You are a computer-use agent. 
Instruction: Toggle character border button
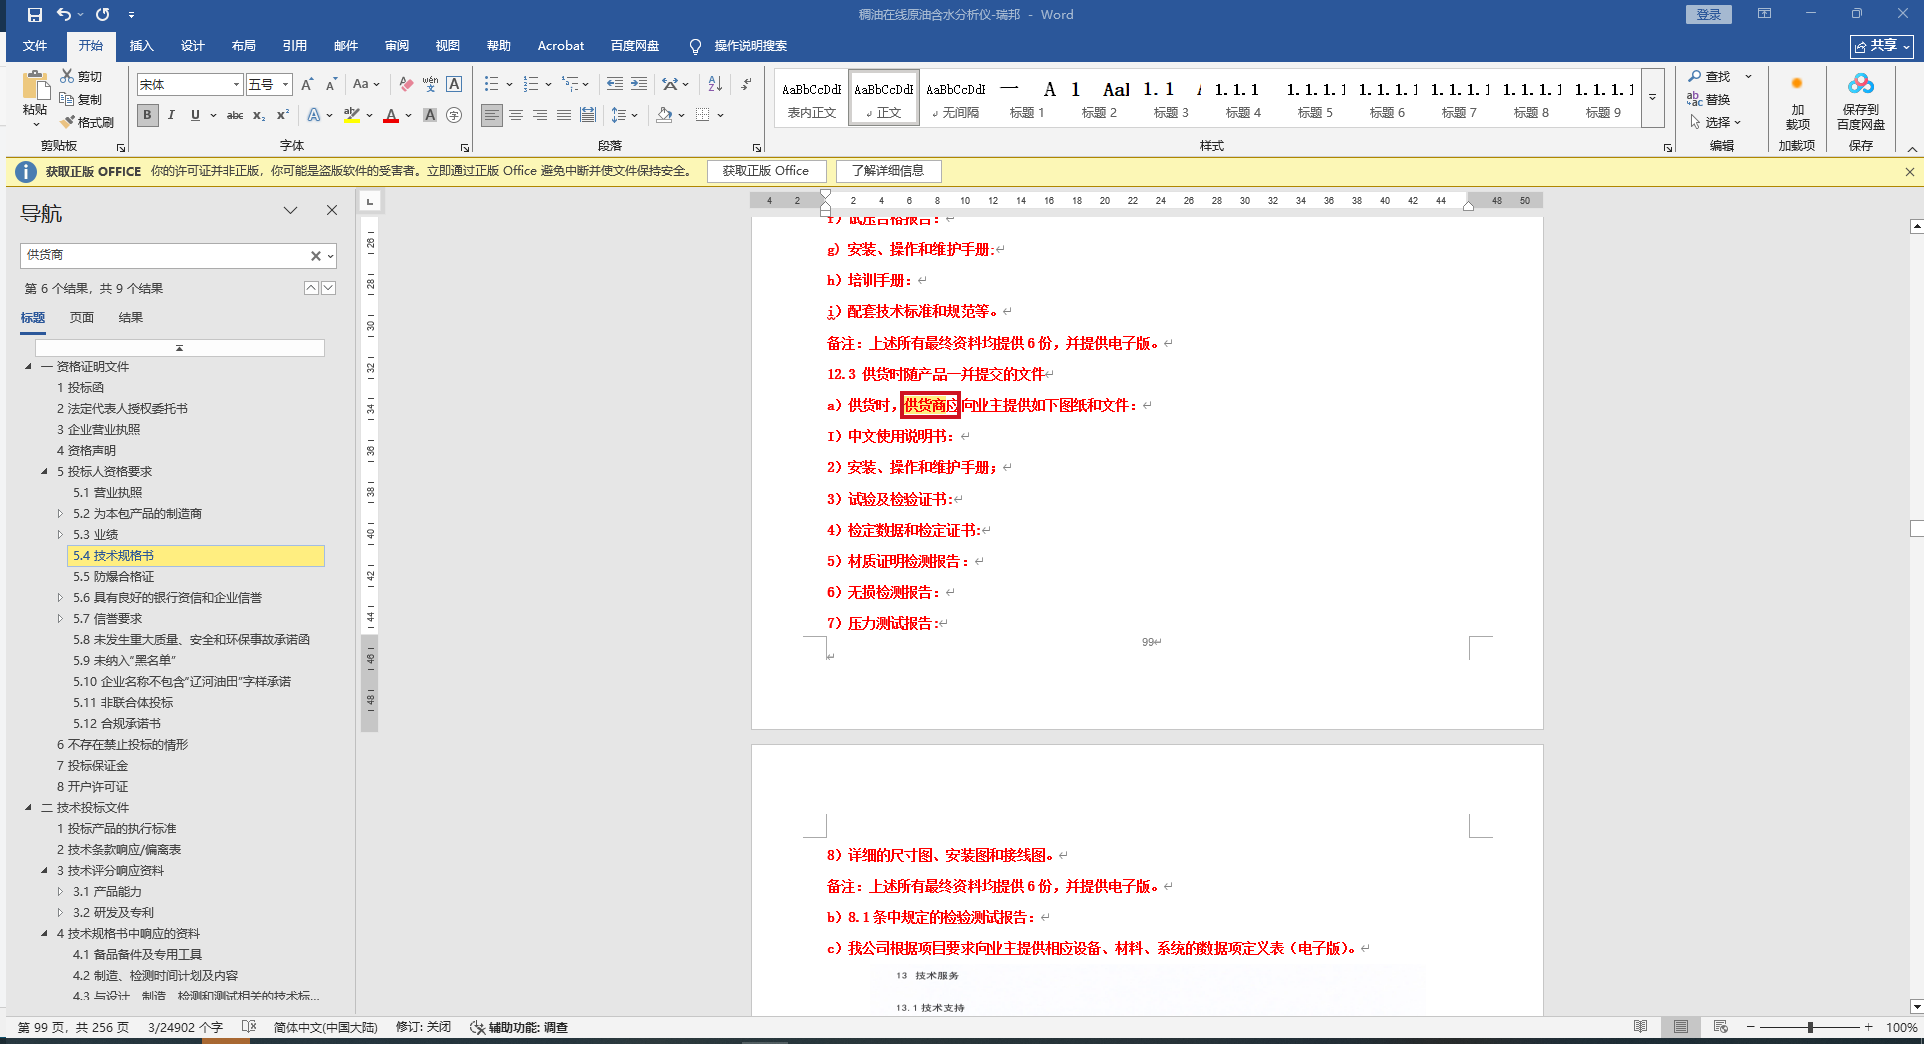tap(454, 85)
